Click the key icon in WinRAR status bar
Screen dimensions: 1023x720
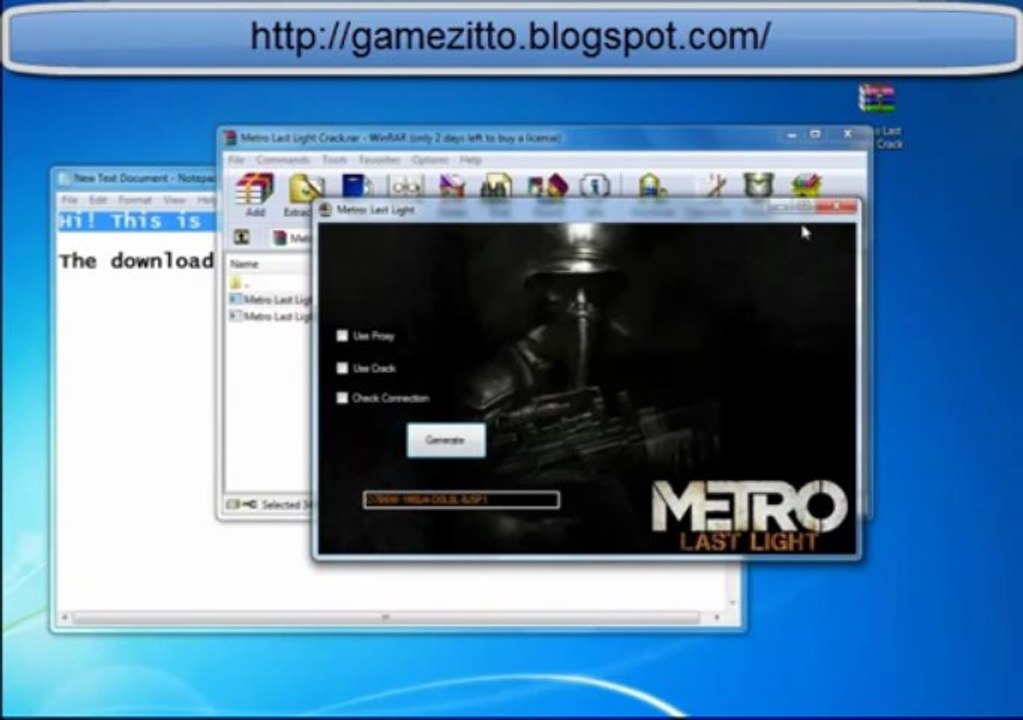(249, 504)
